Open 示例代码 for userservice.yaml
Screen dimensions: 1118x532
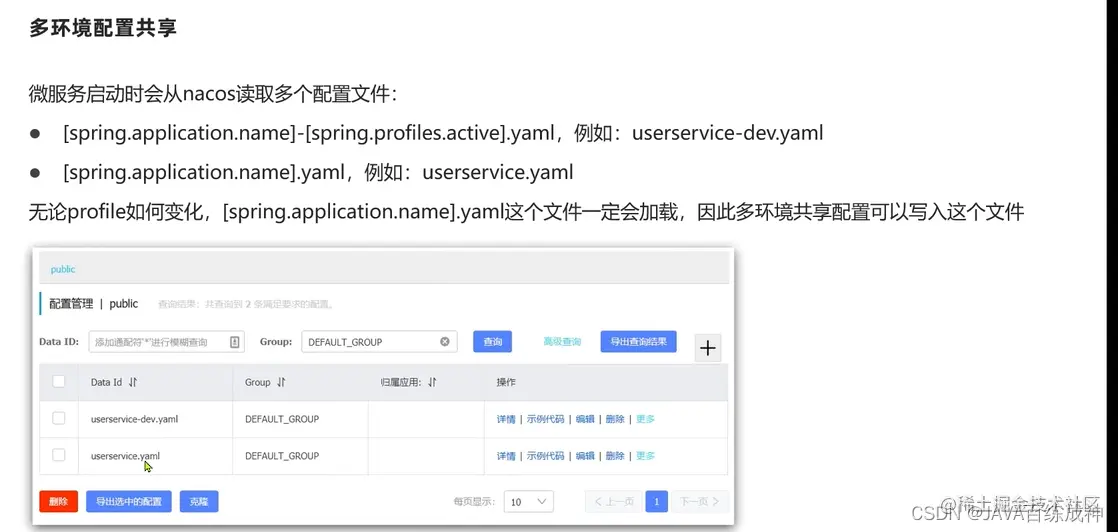(x=545, y=456)
